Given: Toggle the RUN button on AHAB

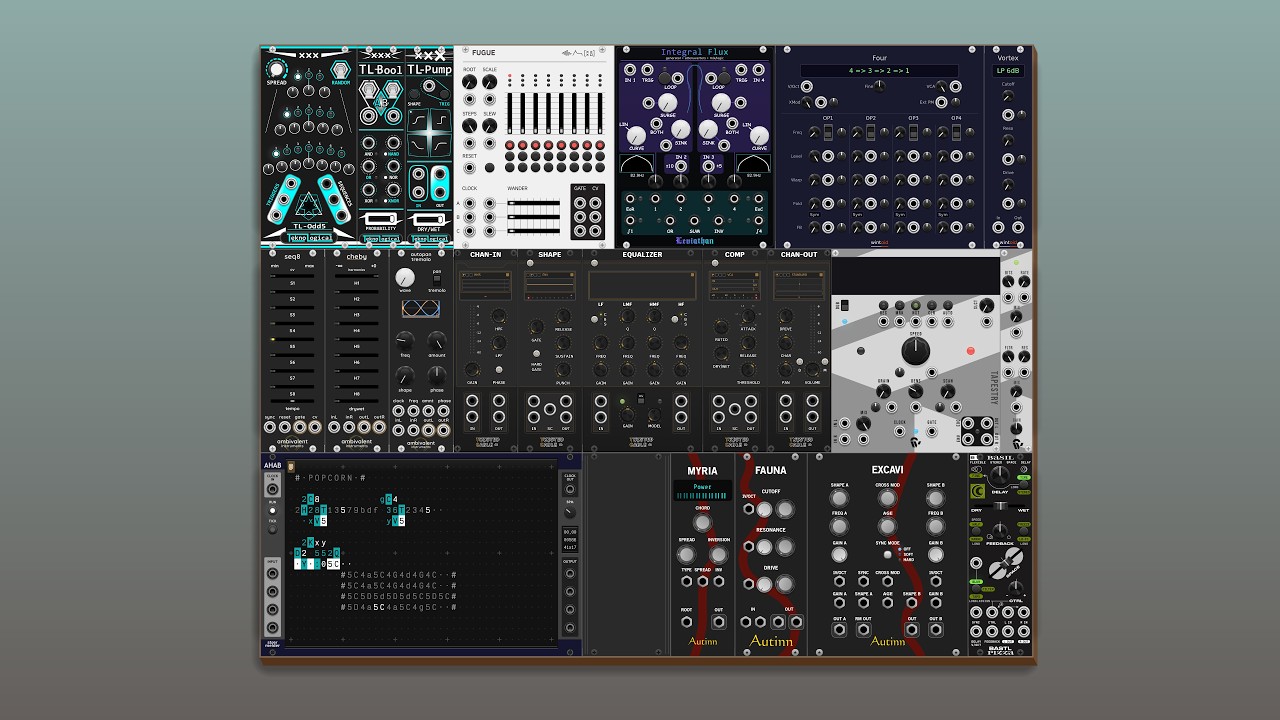Looking at the screenshot, I should click(272, 510).
